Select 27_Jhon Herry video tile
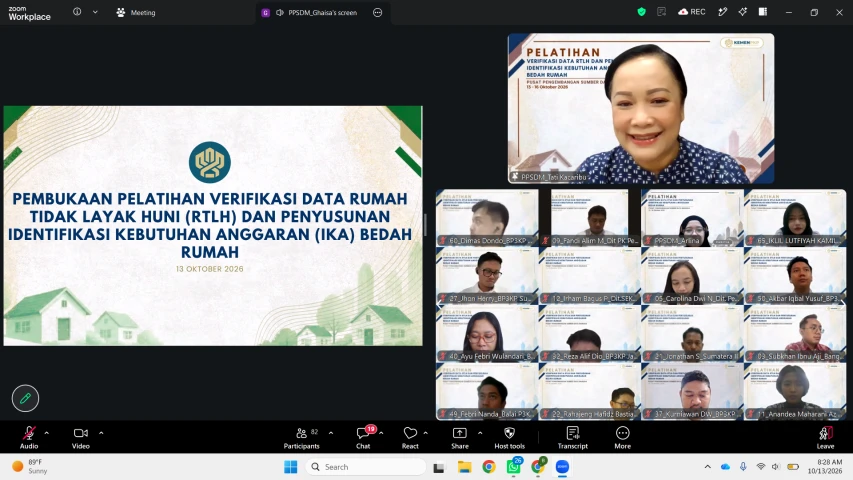This screenshot has height=480, width=853. pyautogui.click(x=487, y=276)
